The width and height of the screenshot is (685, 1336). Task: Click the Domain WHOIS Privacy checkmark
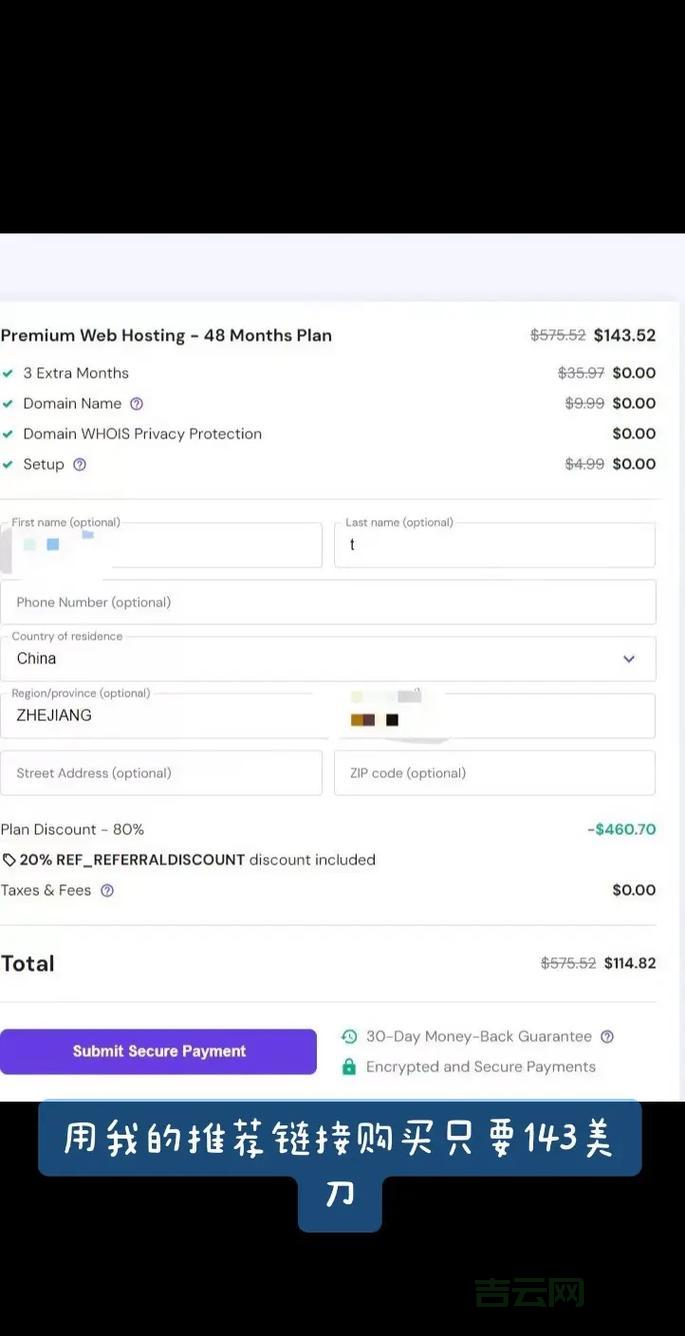coord(8,434)
